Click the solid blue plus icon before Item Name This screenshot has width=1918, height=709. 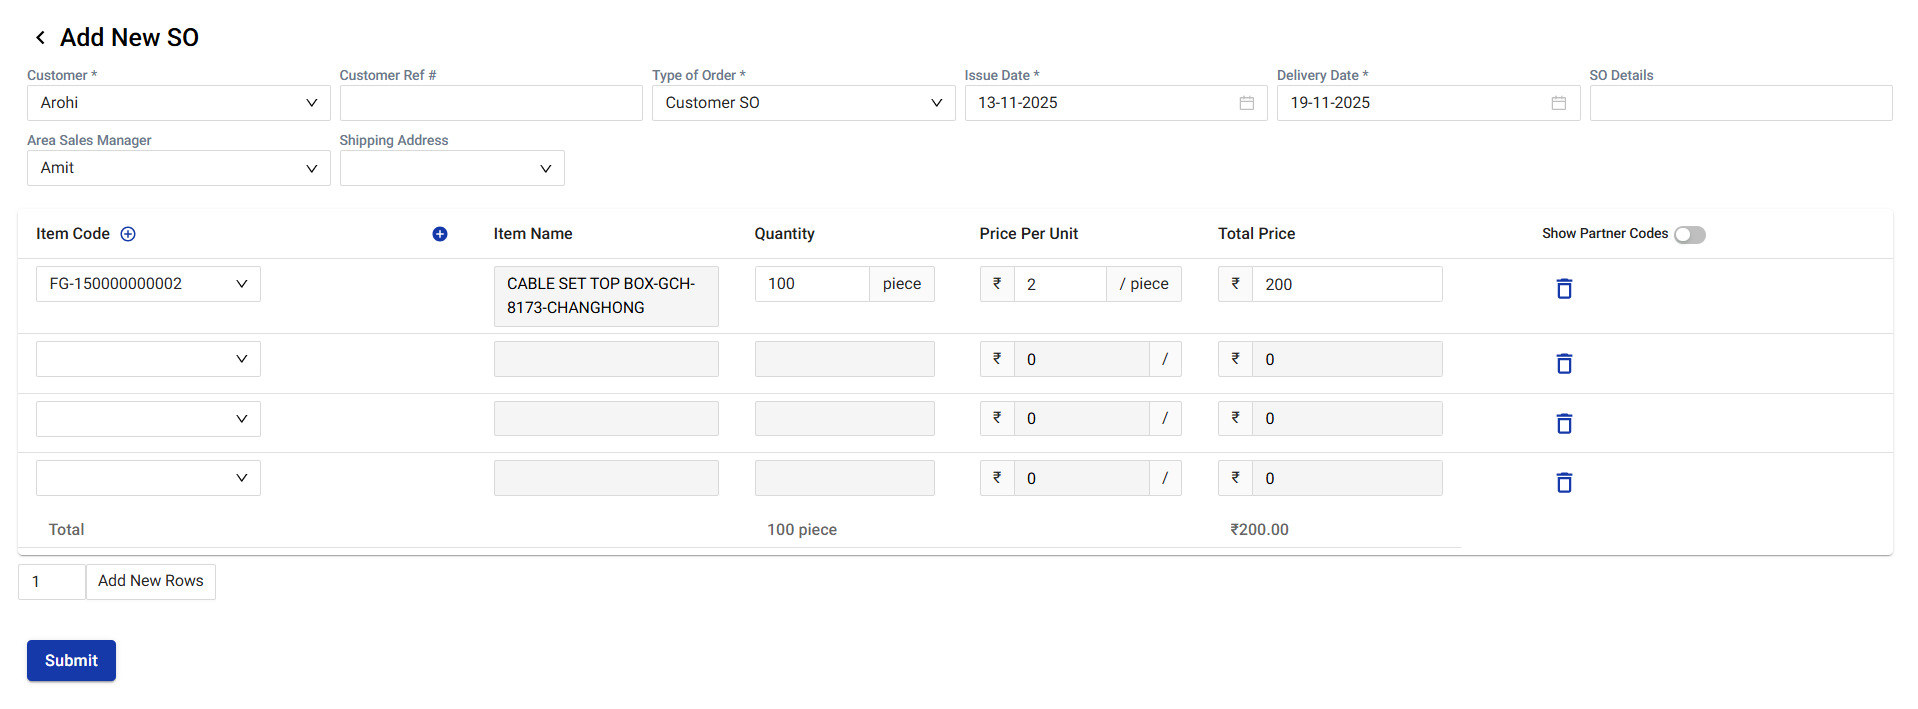pos(440,234)
